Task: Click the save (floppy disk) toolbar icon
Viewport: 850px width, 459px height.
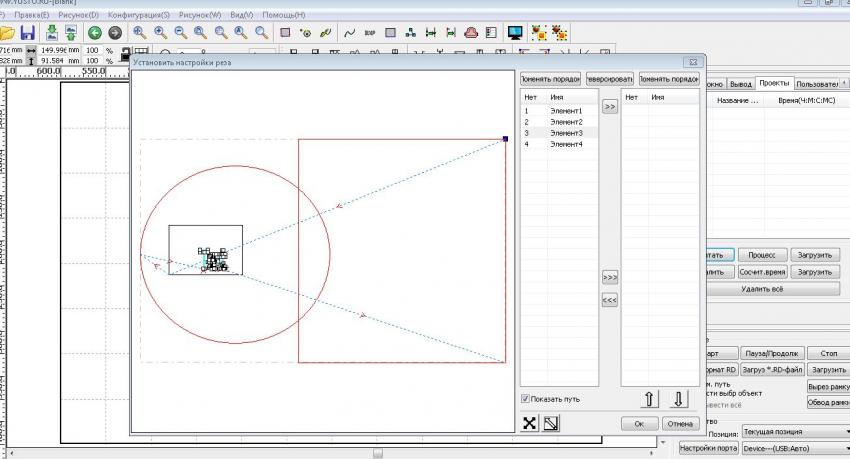Action: [x=28, y=33]
